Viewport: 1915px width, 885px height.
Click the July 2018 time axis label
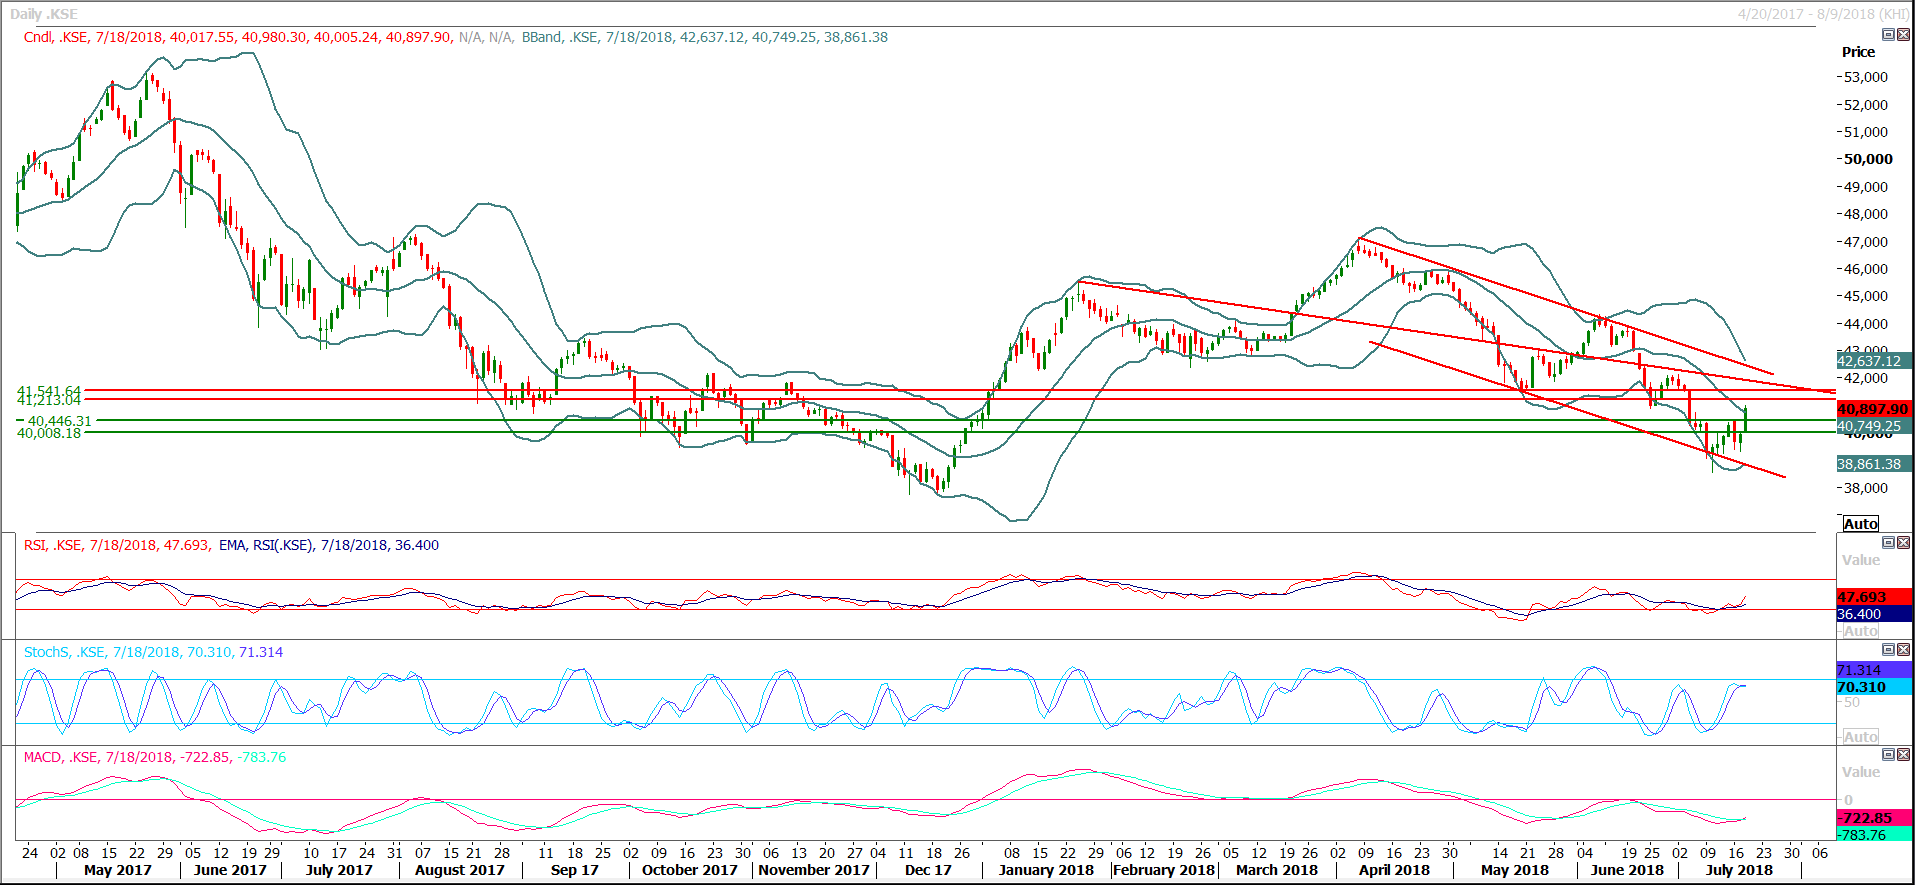point(1739,870)
